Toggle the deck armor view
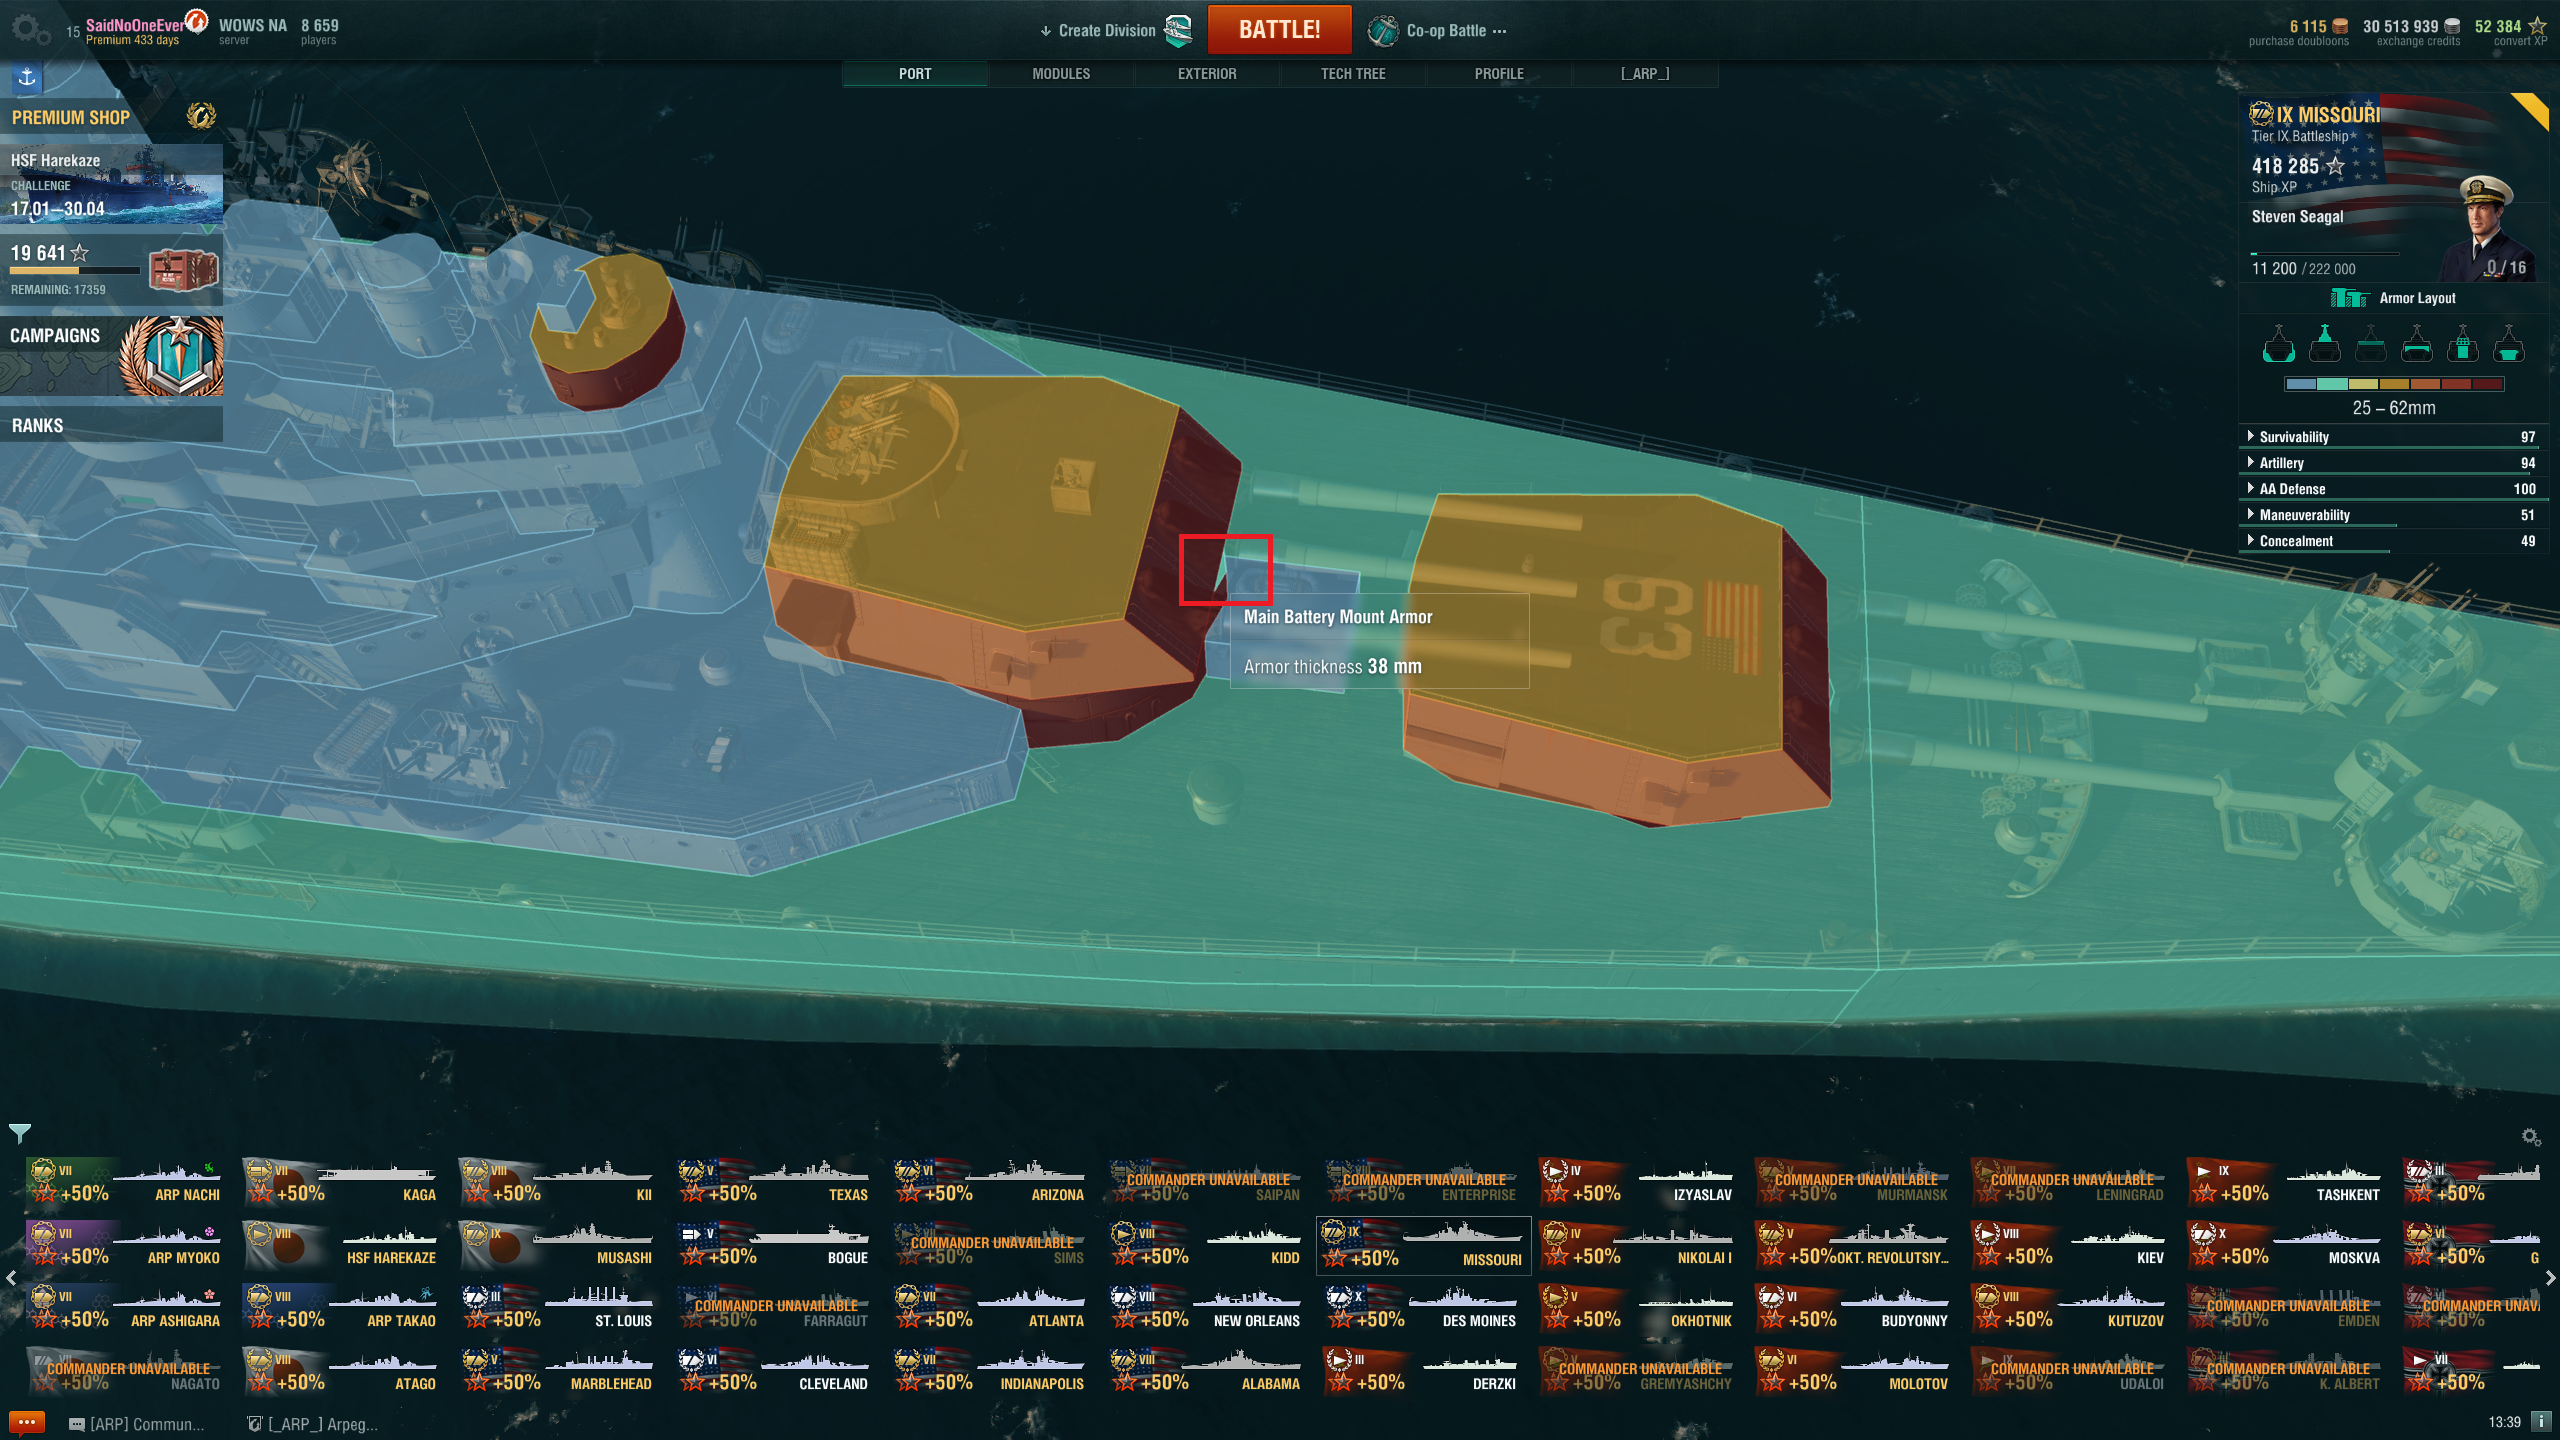Screen dimensions: 2560x1440 point(2371,345)
